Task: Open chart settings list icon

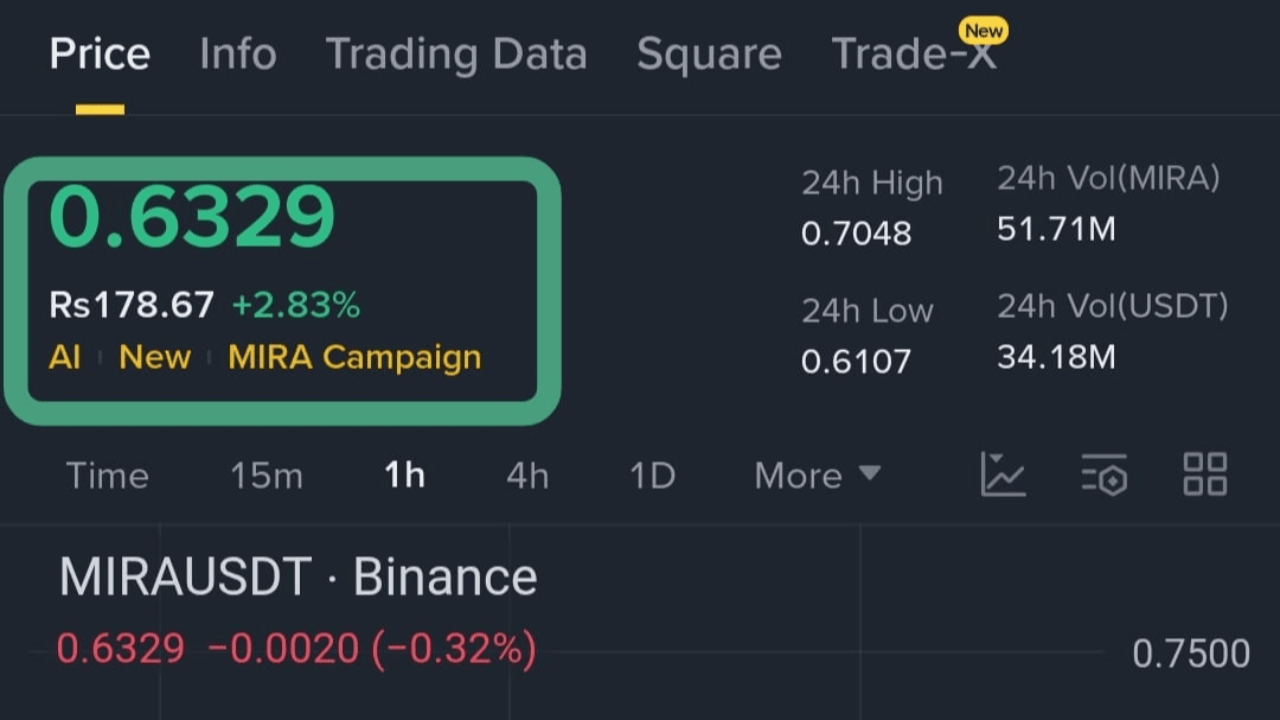Action: click(1104, 475)
